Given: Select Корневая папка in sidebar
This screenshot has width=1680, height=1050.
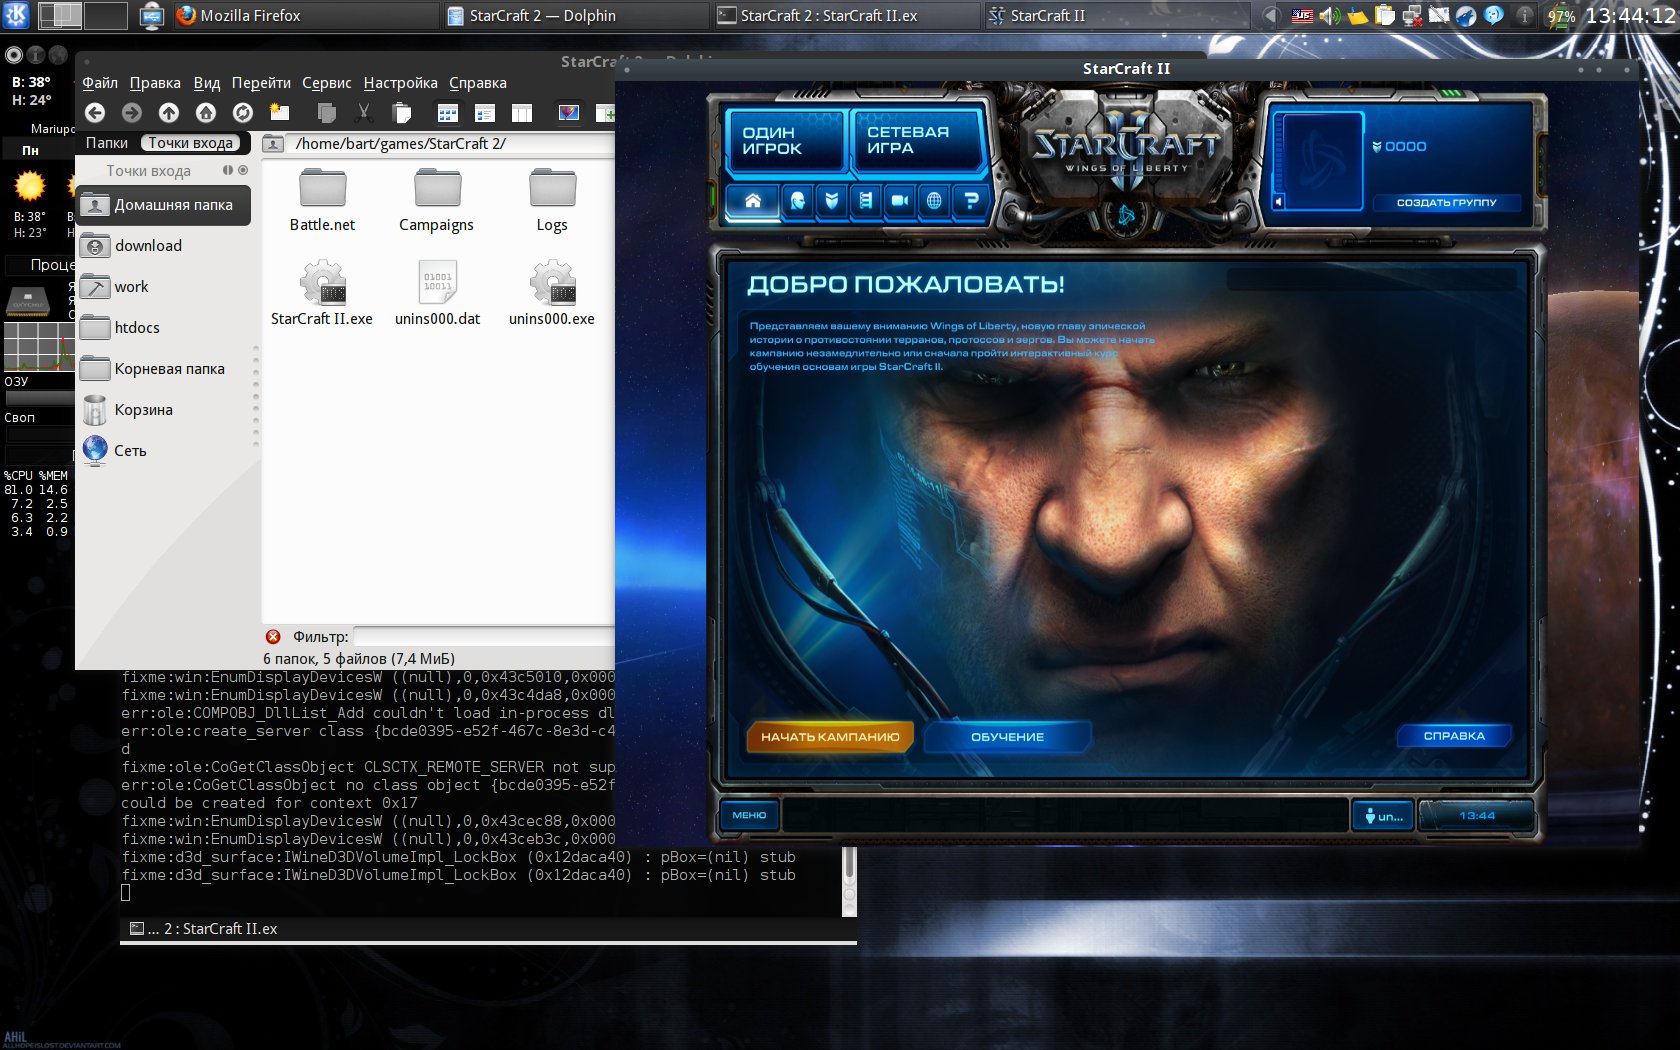Looking at the screenshot, I should [164, 369].
